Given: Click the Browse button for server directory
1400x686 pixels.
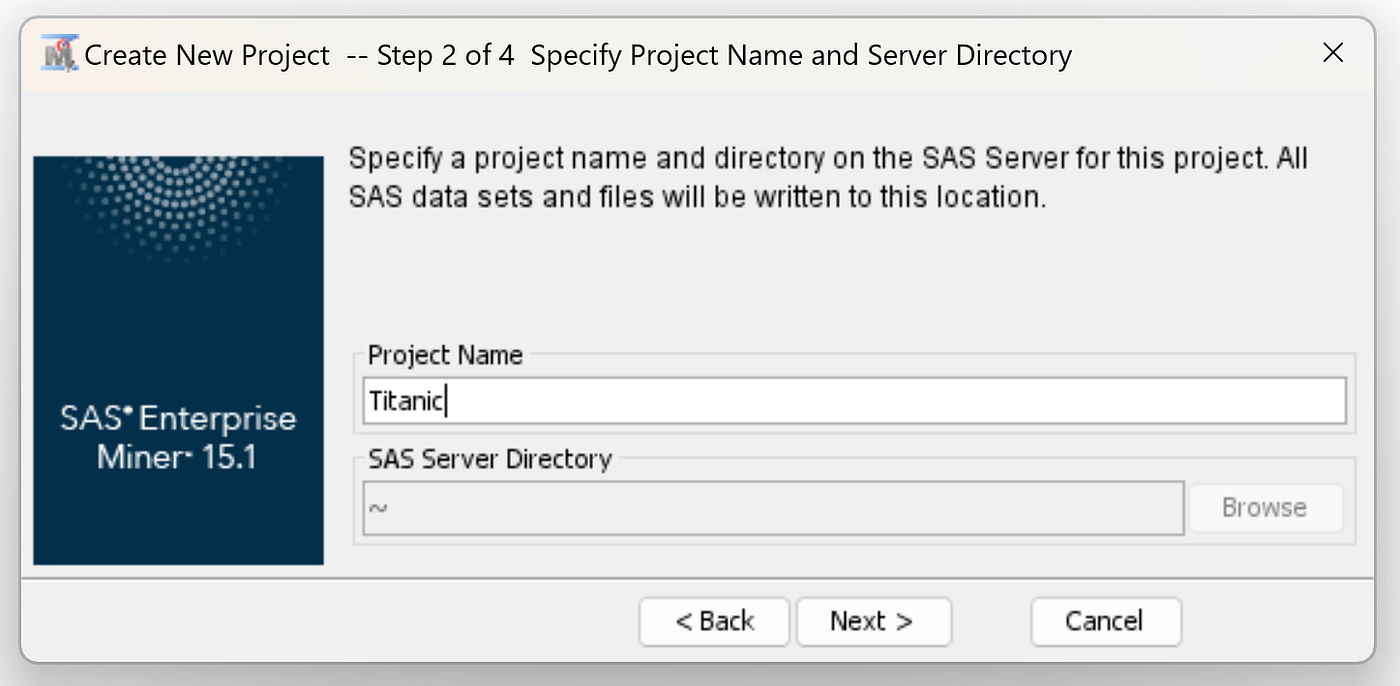Looking at the screenshot, I should [1265, 508].
